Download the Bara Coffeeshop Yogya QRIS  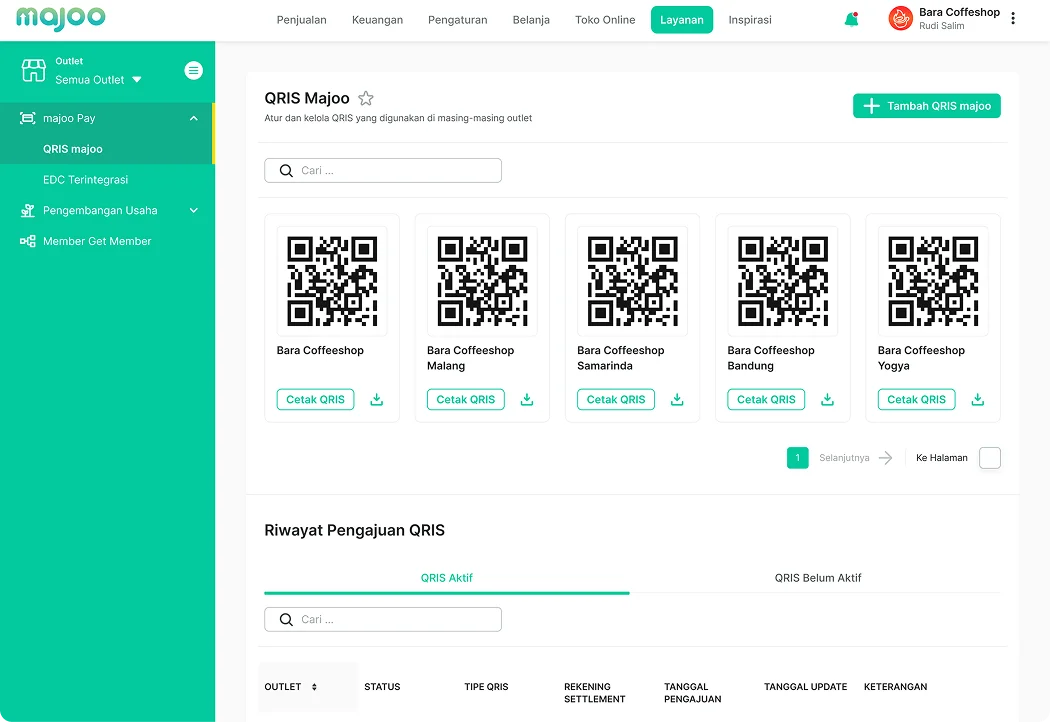(x=978, y=400)
